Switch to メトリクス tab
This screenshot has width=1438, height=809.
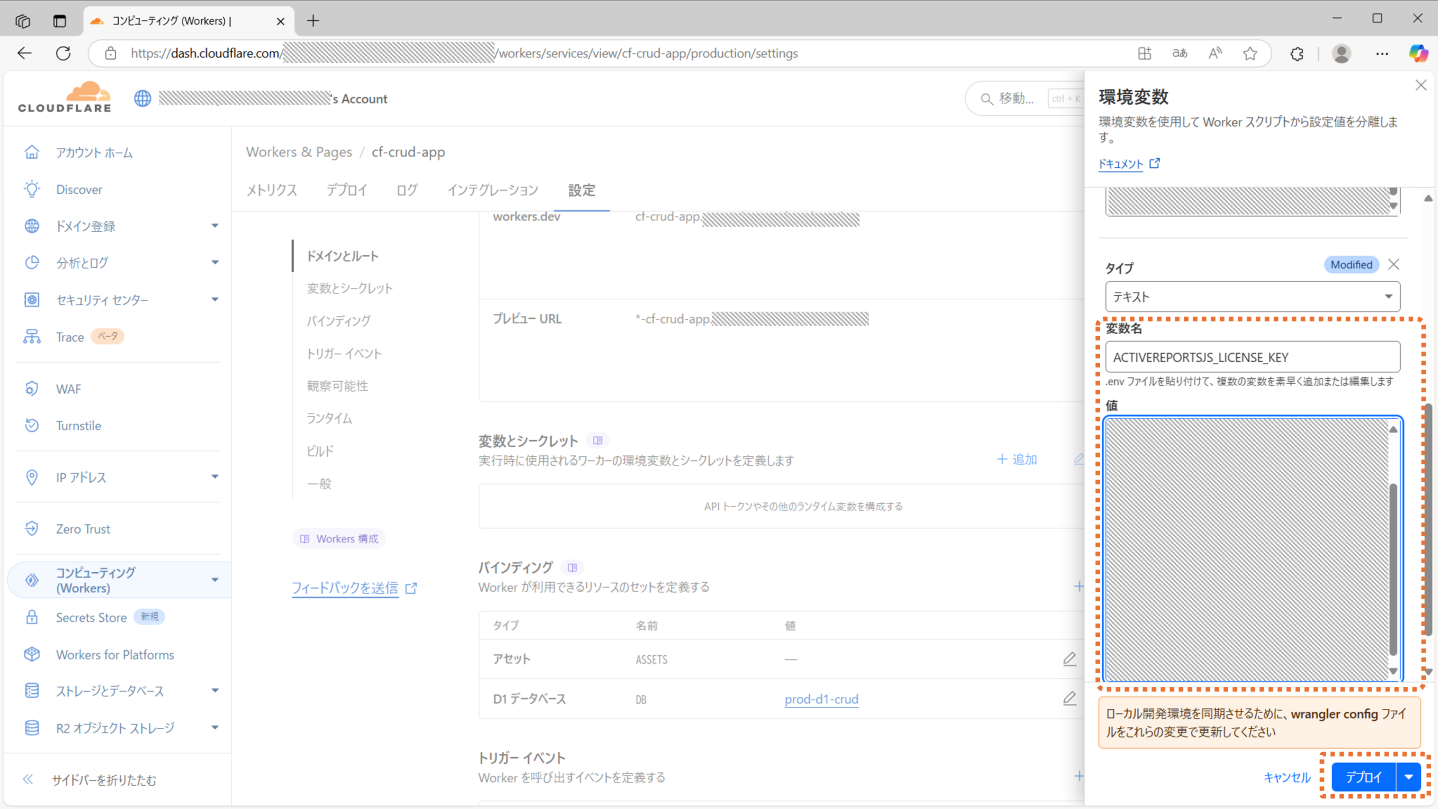click(272, 190)
